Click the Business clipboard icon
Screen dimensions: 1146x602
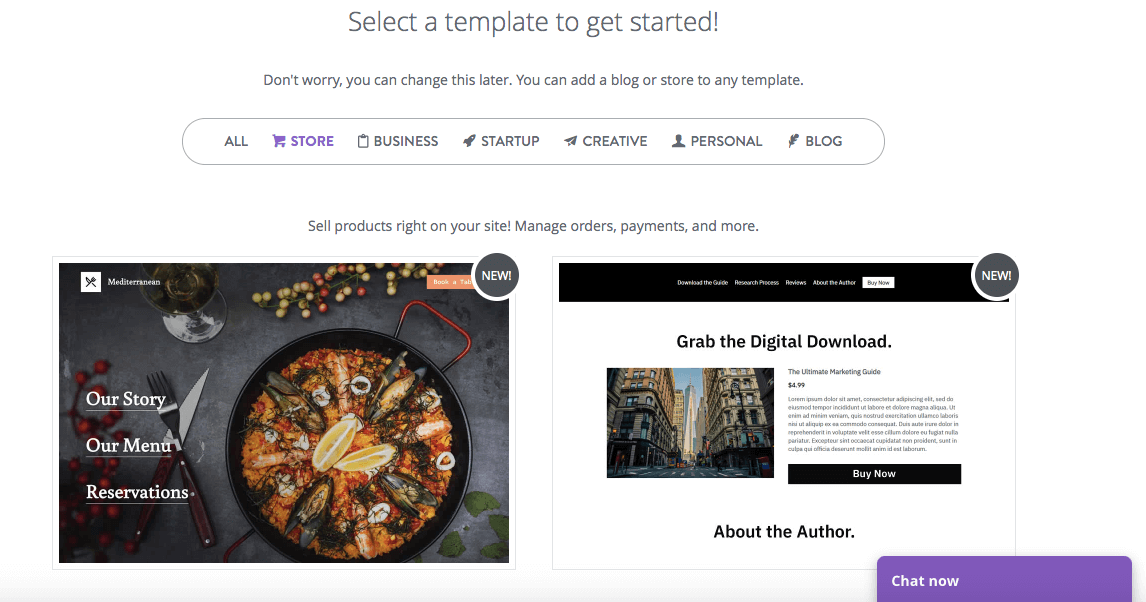[x=362, y=140]
